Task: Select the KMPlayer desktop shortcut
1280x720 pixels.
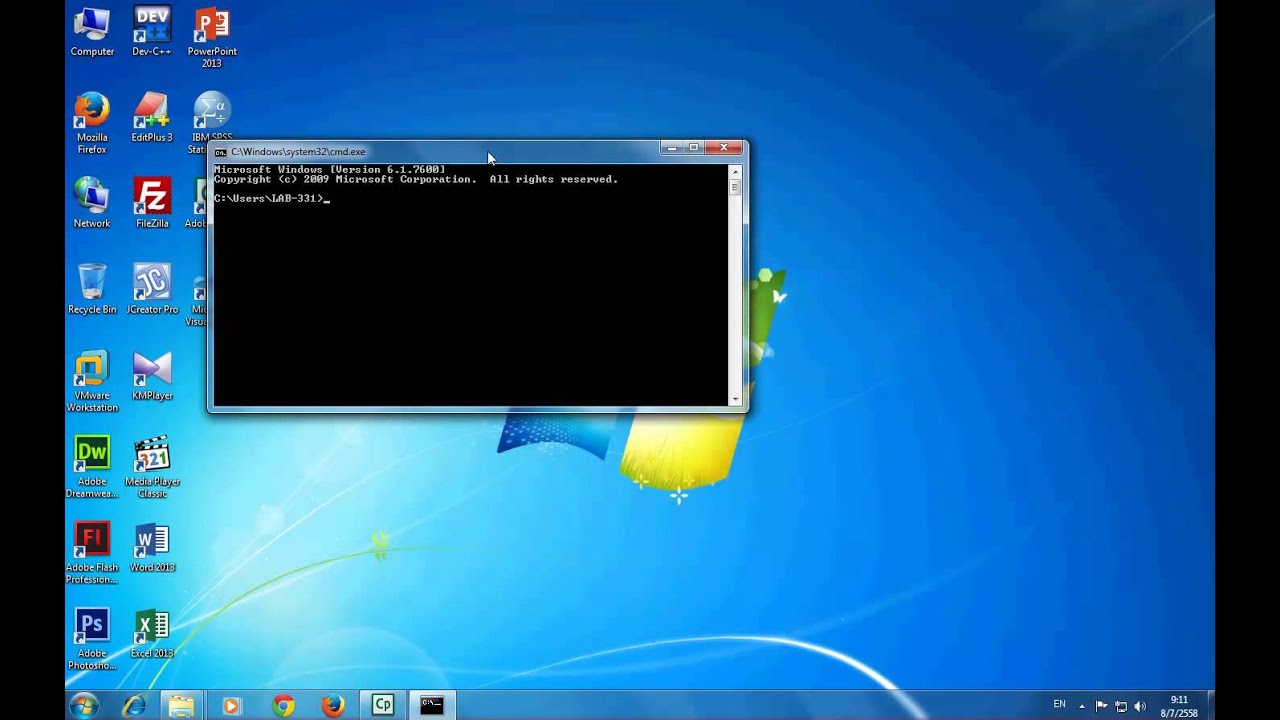Action: 152,376
